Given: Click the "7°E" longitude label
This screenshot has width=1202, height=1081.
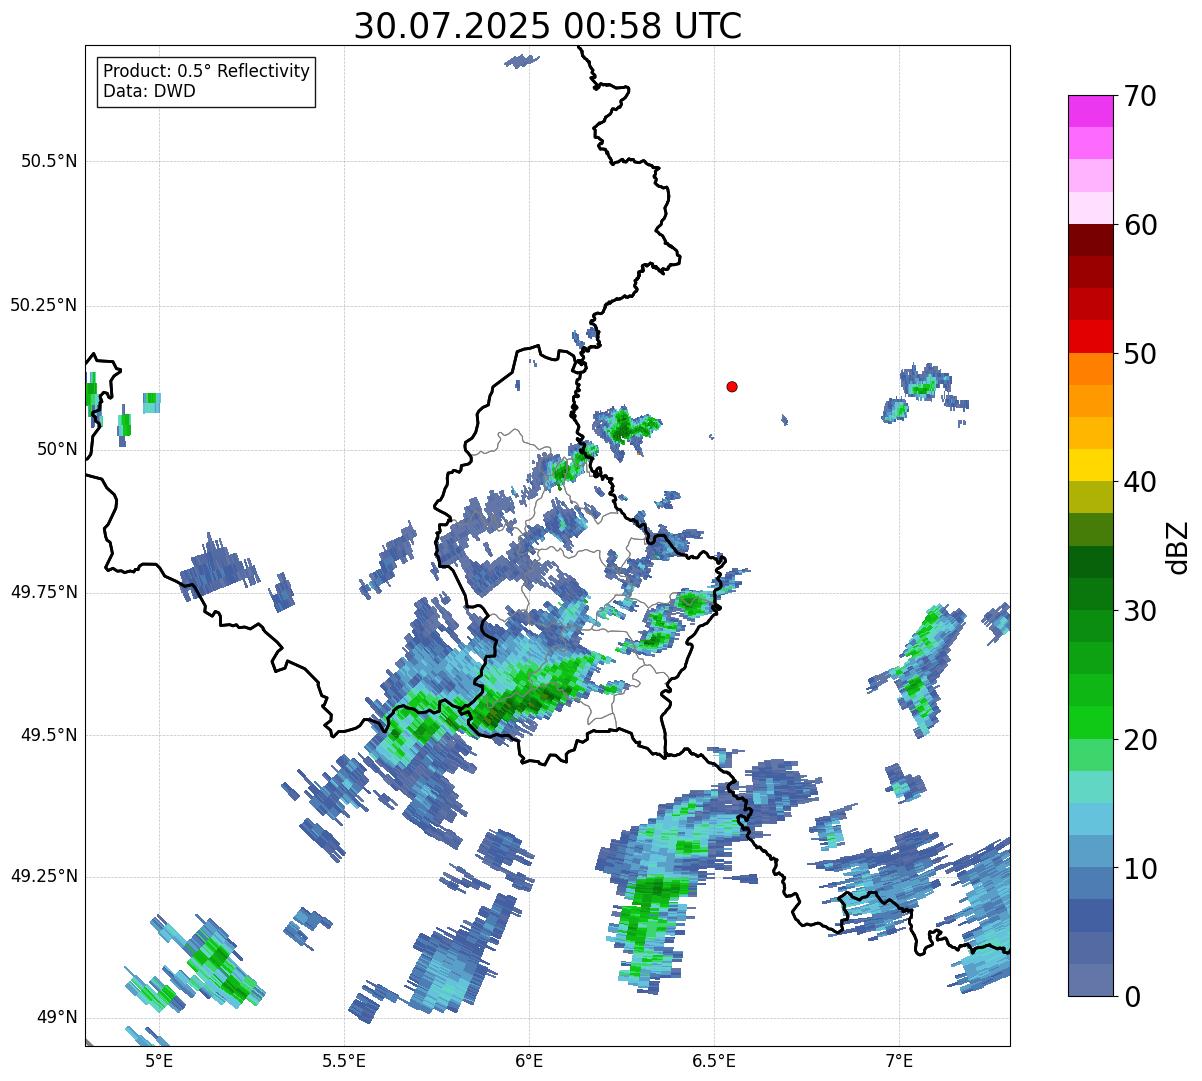Looking at the screenshot, I should pos(899,1061).
